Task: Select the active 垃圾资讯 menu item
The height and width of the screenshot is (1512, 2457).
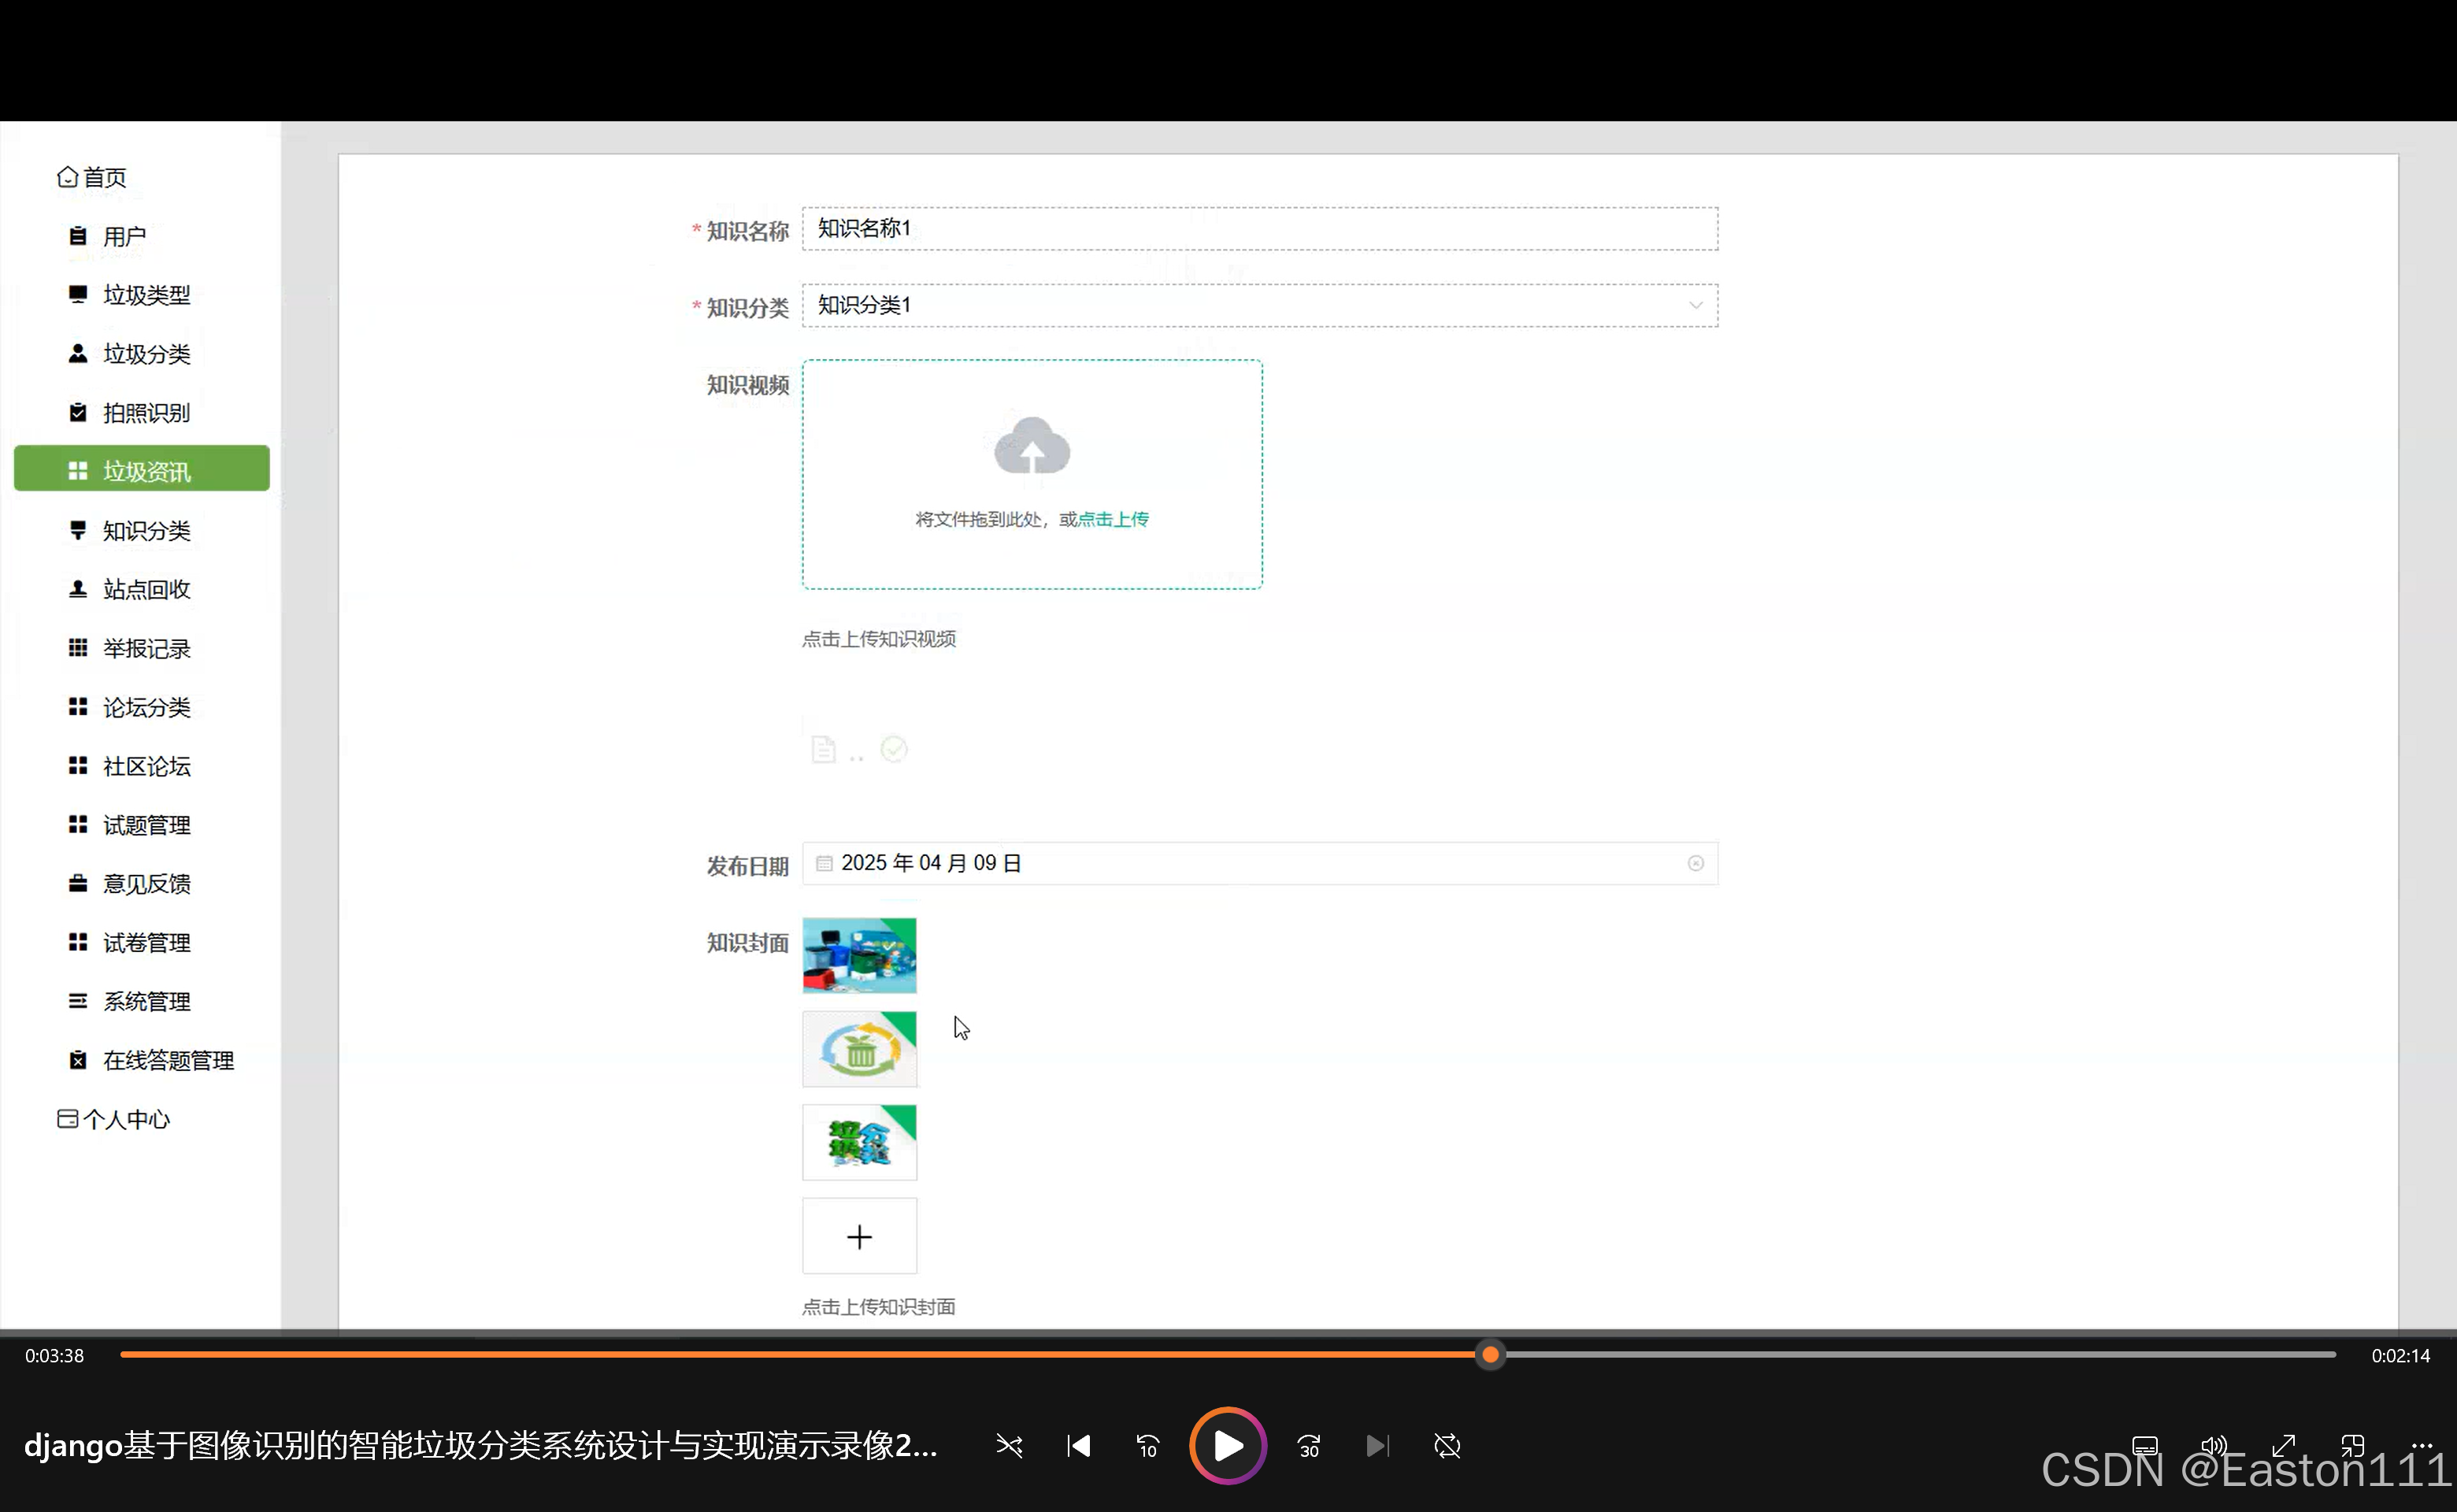Action: click(x=142, y=469)
